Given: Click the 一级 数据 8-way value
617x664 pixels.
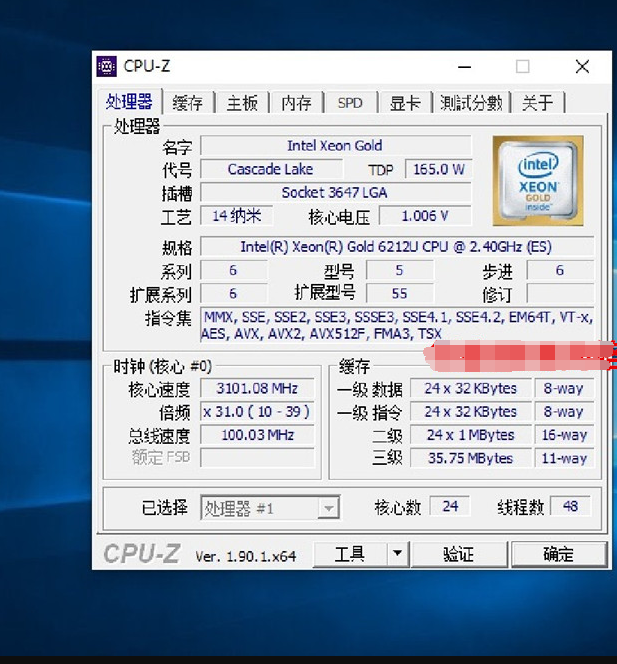Looking at the screenshot, I should (x=564, y=388).
